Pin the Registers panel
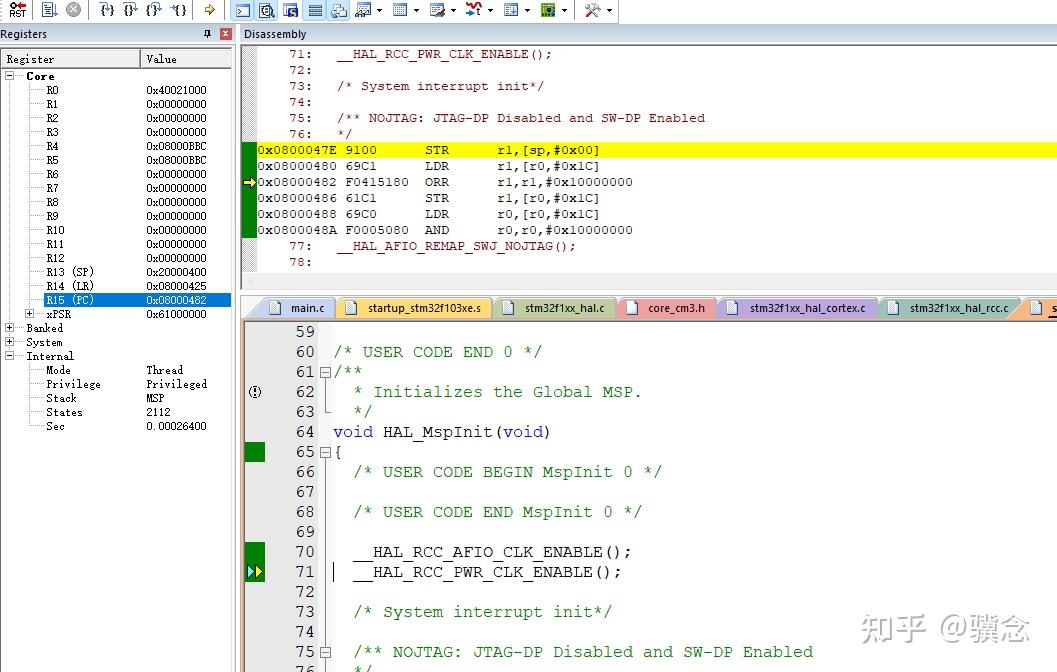 [x=208, y=34]
